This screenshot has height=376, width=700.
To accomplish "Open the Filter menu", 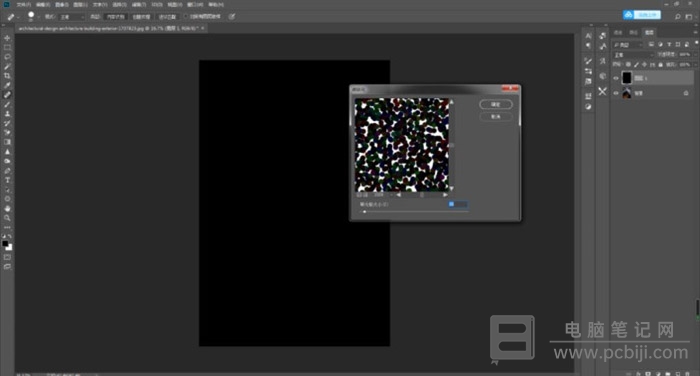I will click(139, 4).
